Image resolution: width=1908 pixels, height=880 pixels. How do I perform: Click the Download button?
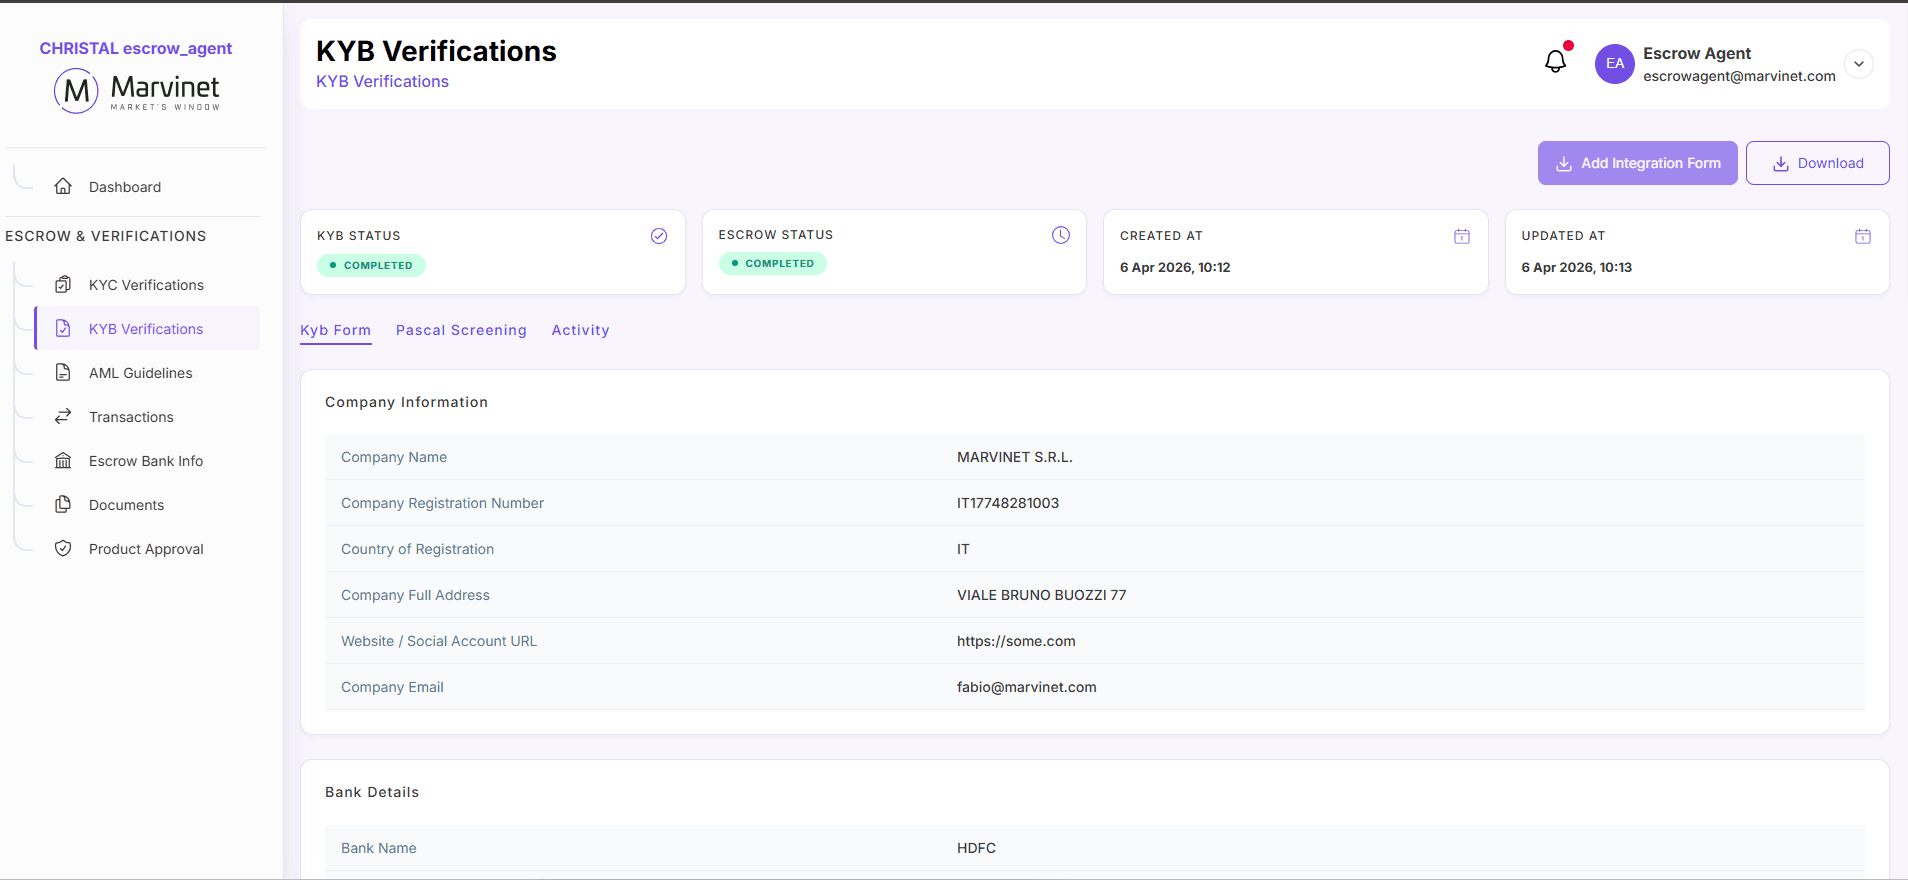point(1817,163)
